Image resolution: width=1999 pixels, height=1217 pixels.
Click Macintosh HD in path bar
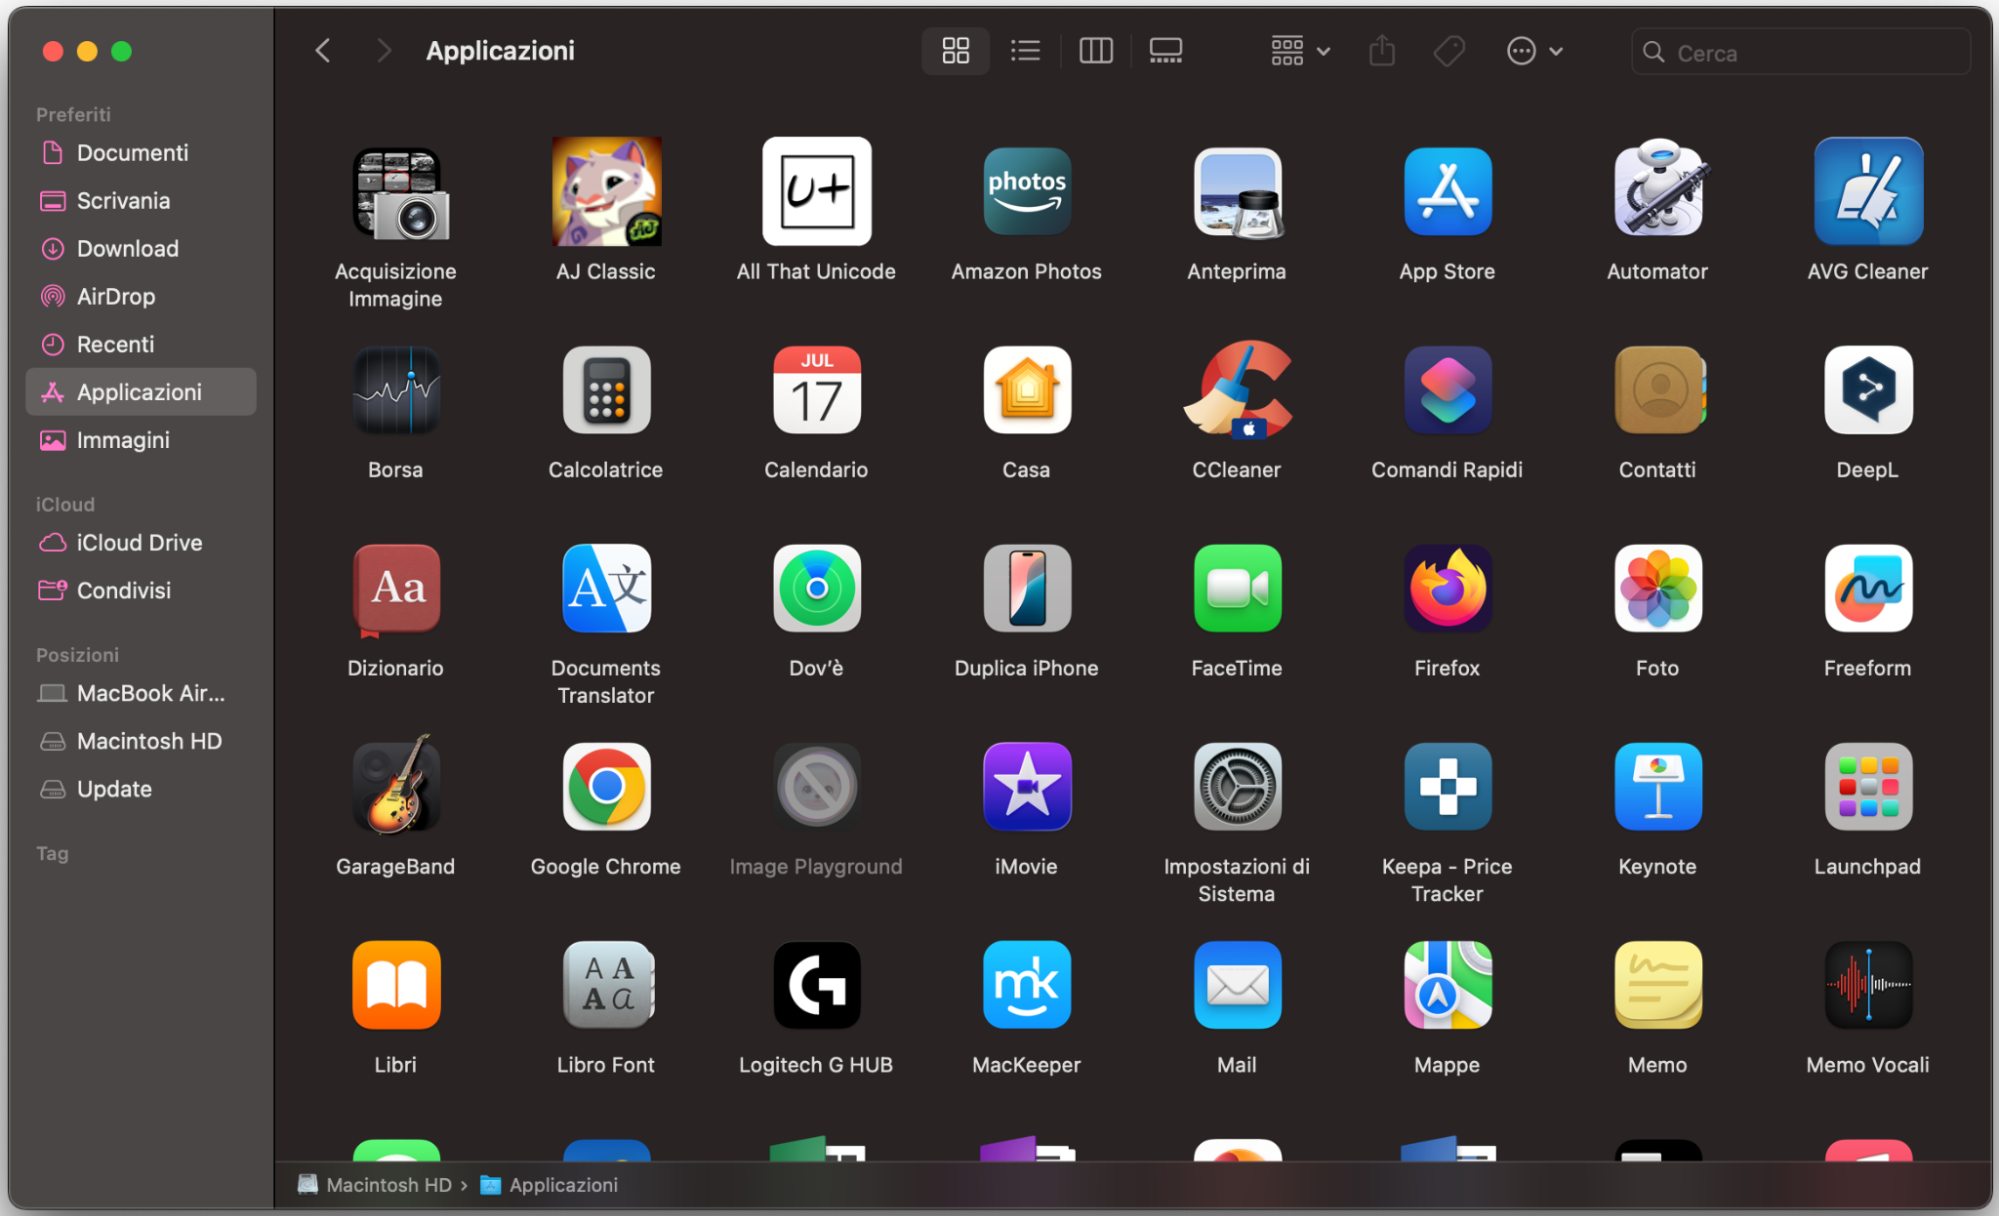click(x=388, y=1185)
